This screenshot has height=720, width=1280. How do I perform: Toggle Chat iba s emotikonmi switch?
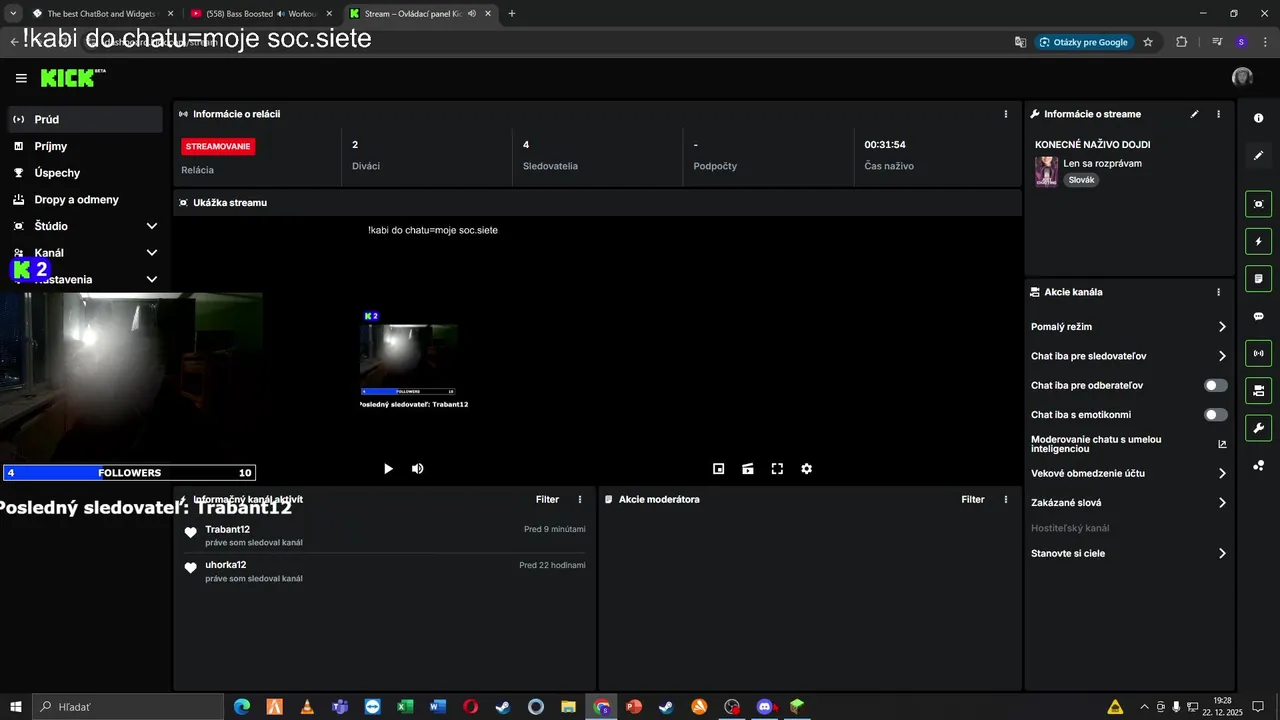[1215, 415]
